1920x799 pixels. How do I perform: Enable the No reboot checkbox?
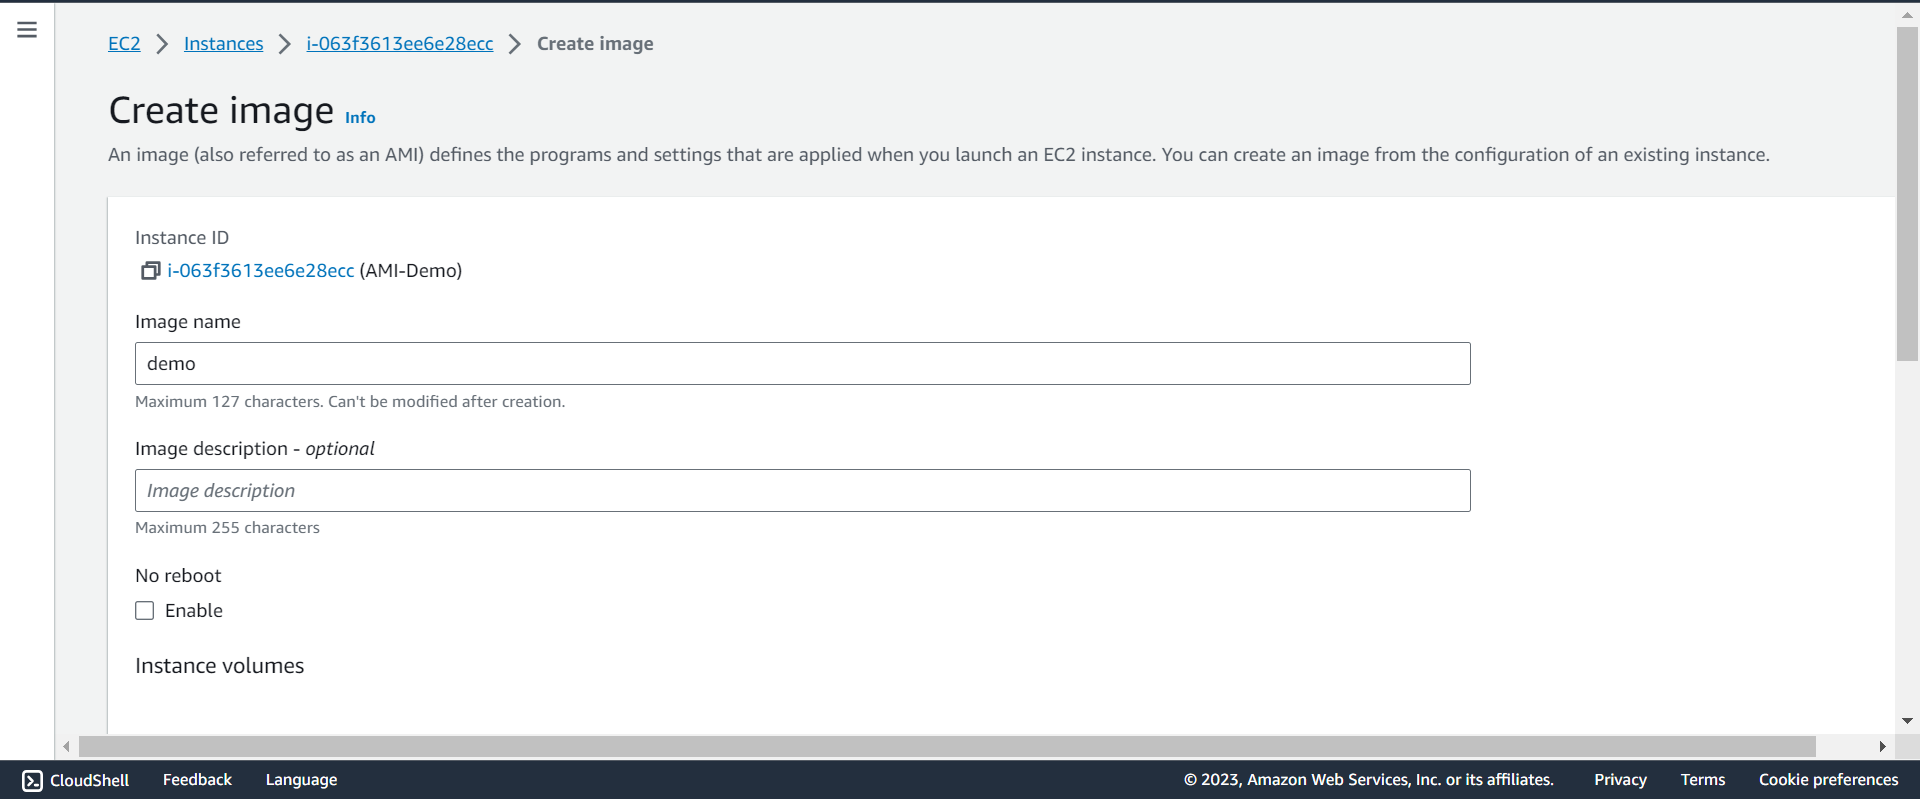(145, 611)
